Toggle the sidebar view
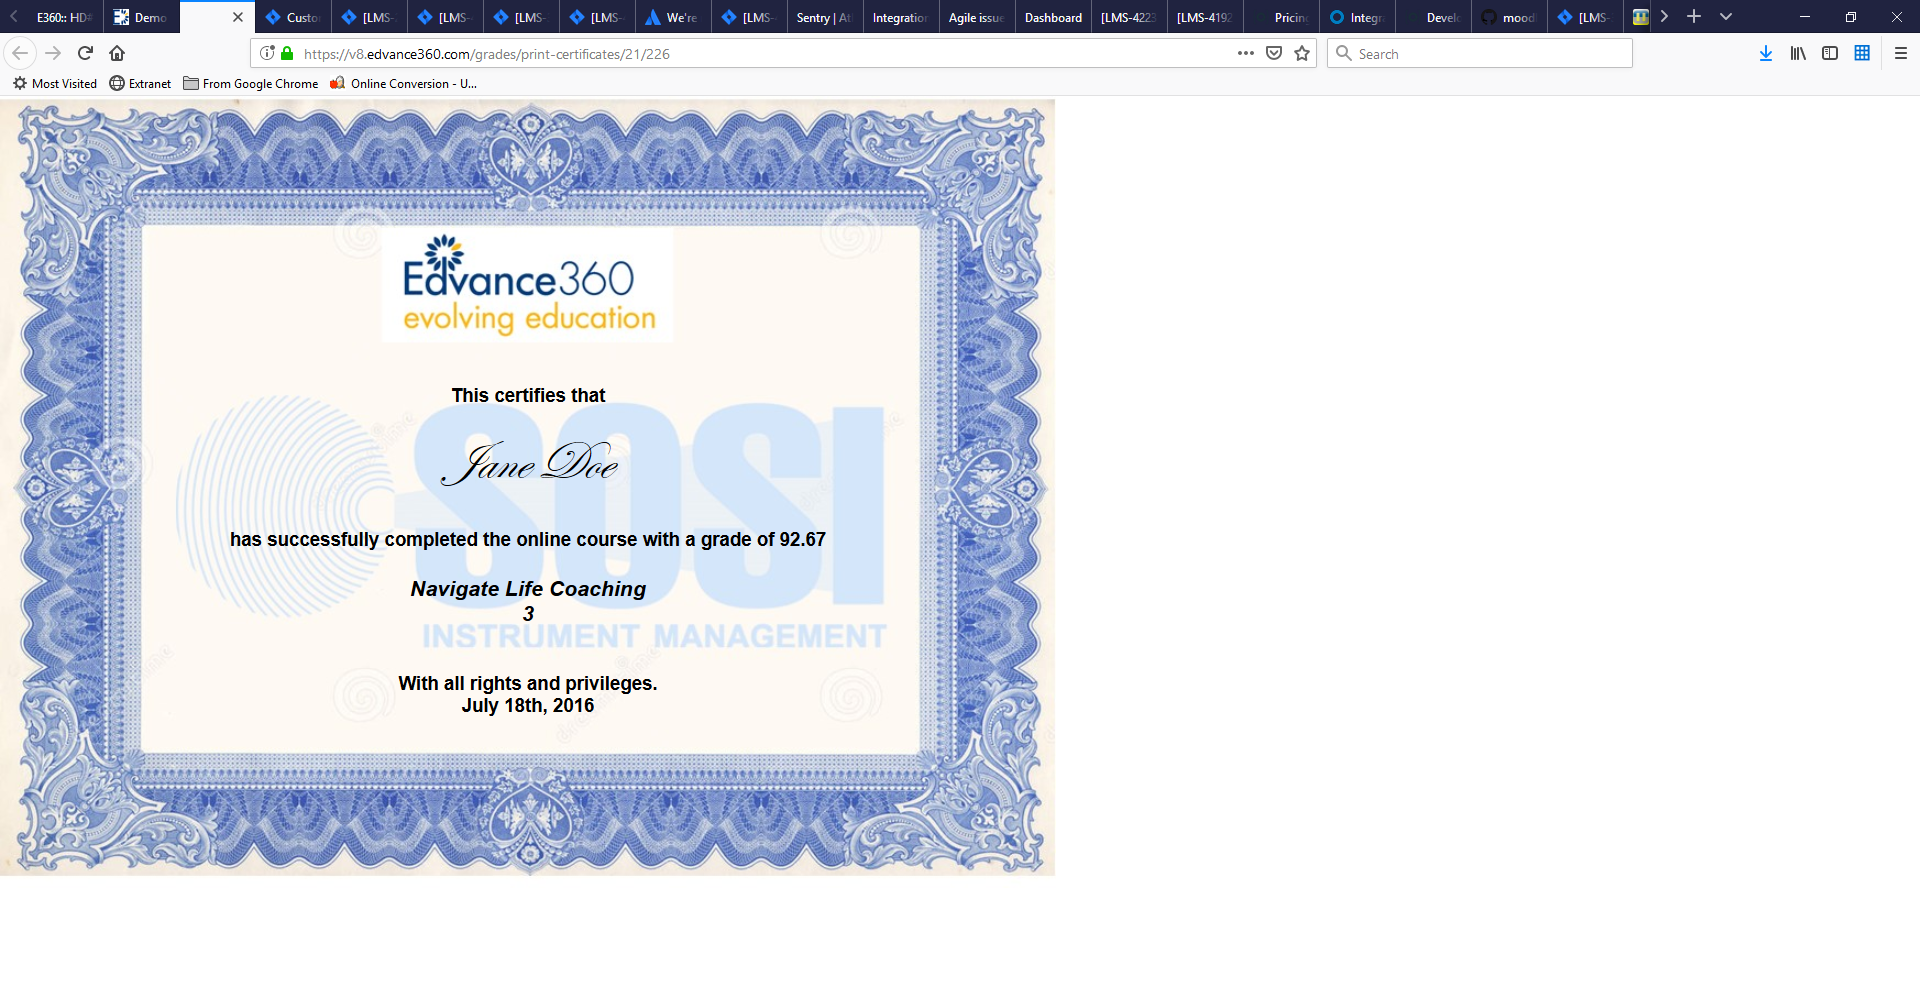This screenshot has height=999, width=1920. coord(1830,53)
